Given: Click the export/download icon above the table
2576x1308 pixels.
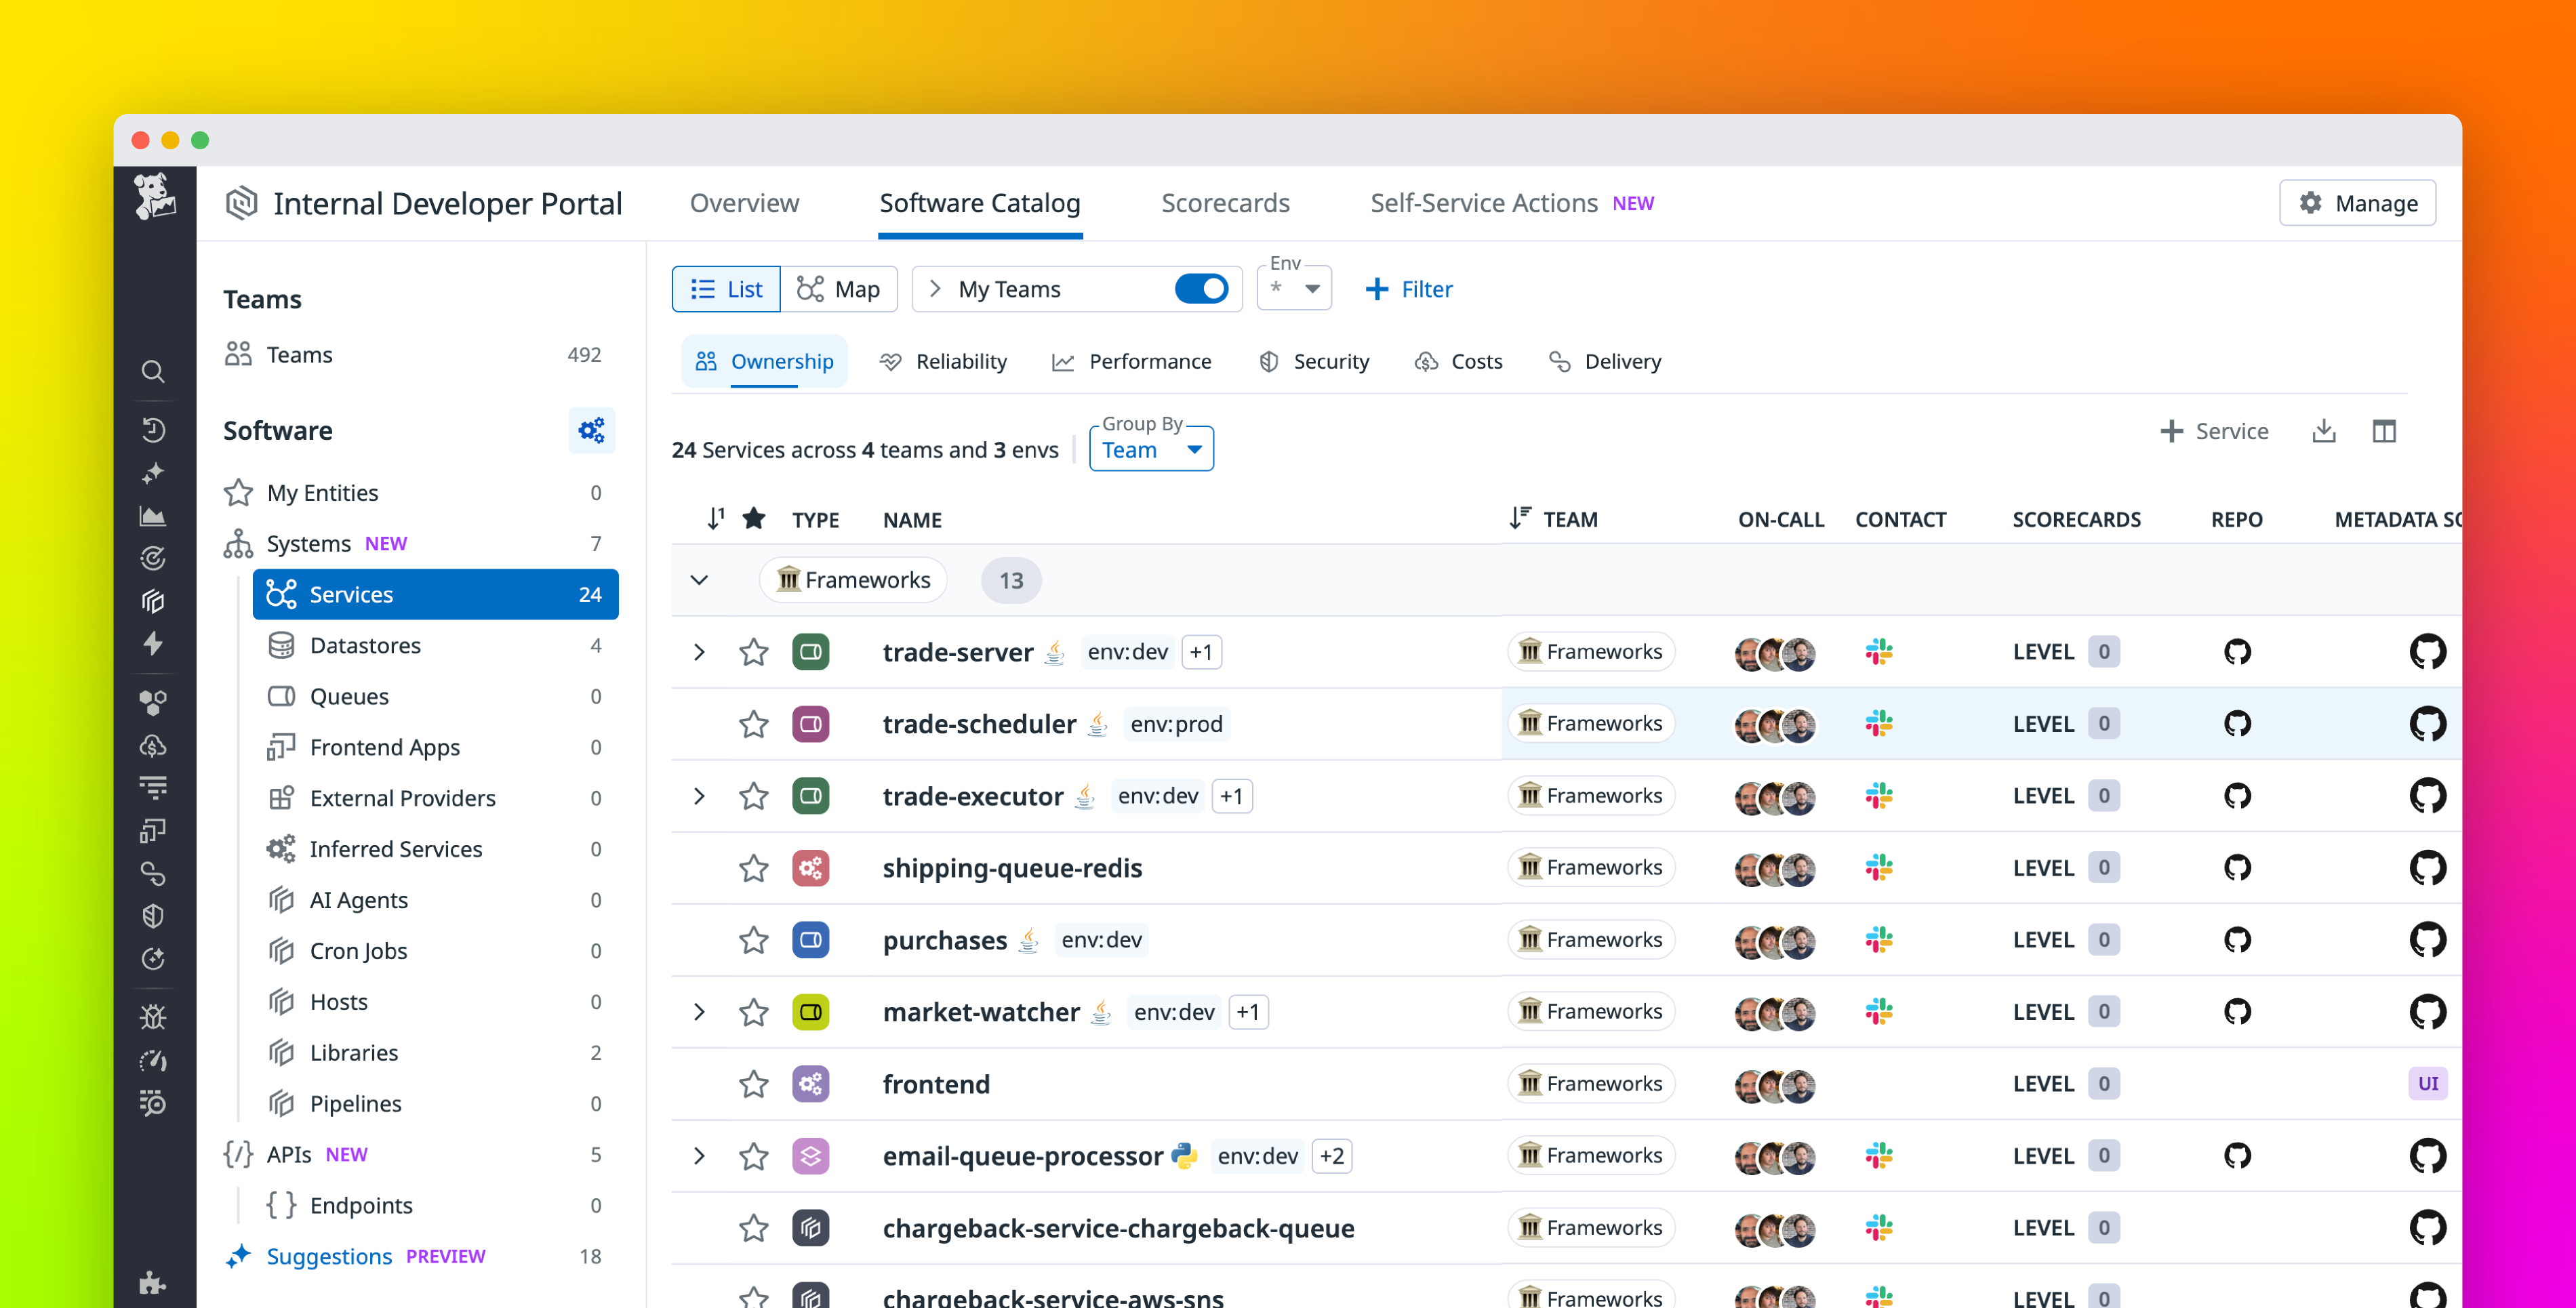Looking at the screenshot, I should pos(2324,430).
